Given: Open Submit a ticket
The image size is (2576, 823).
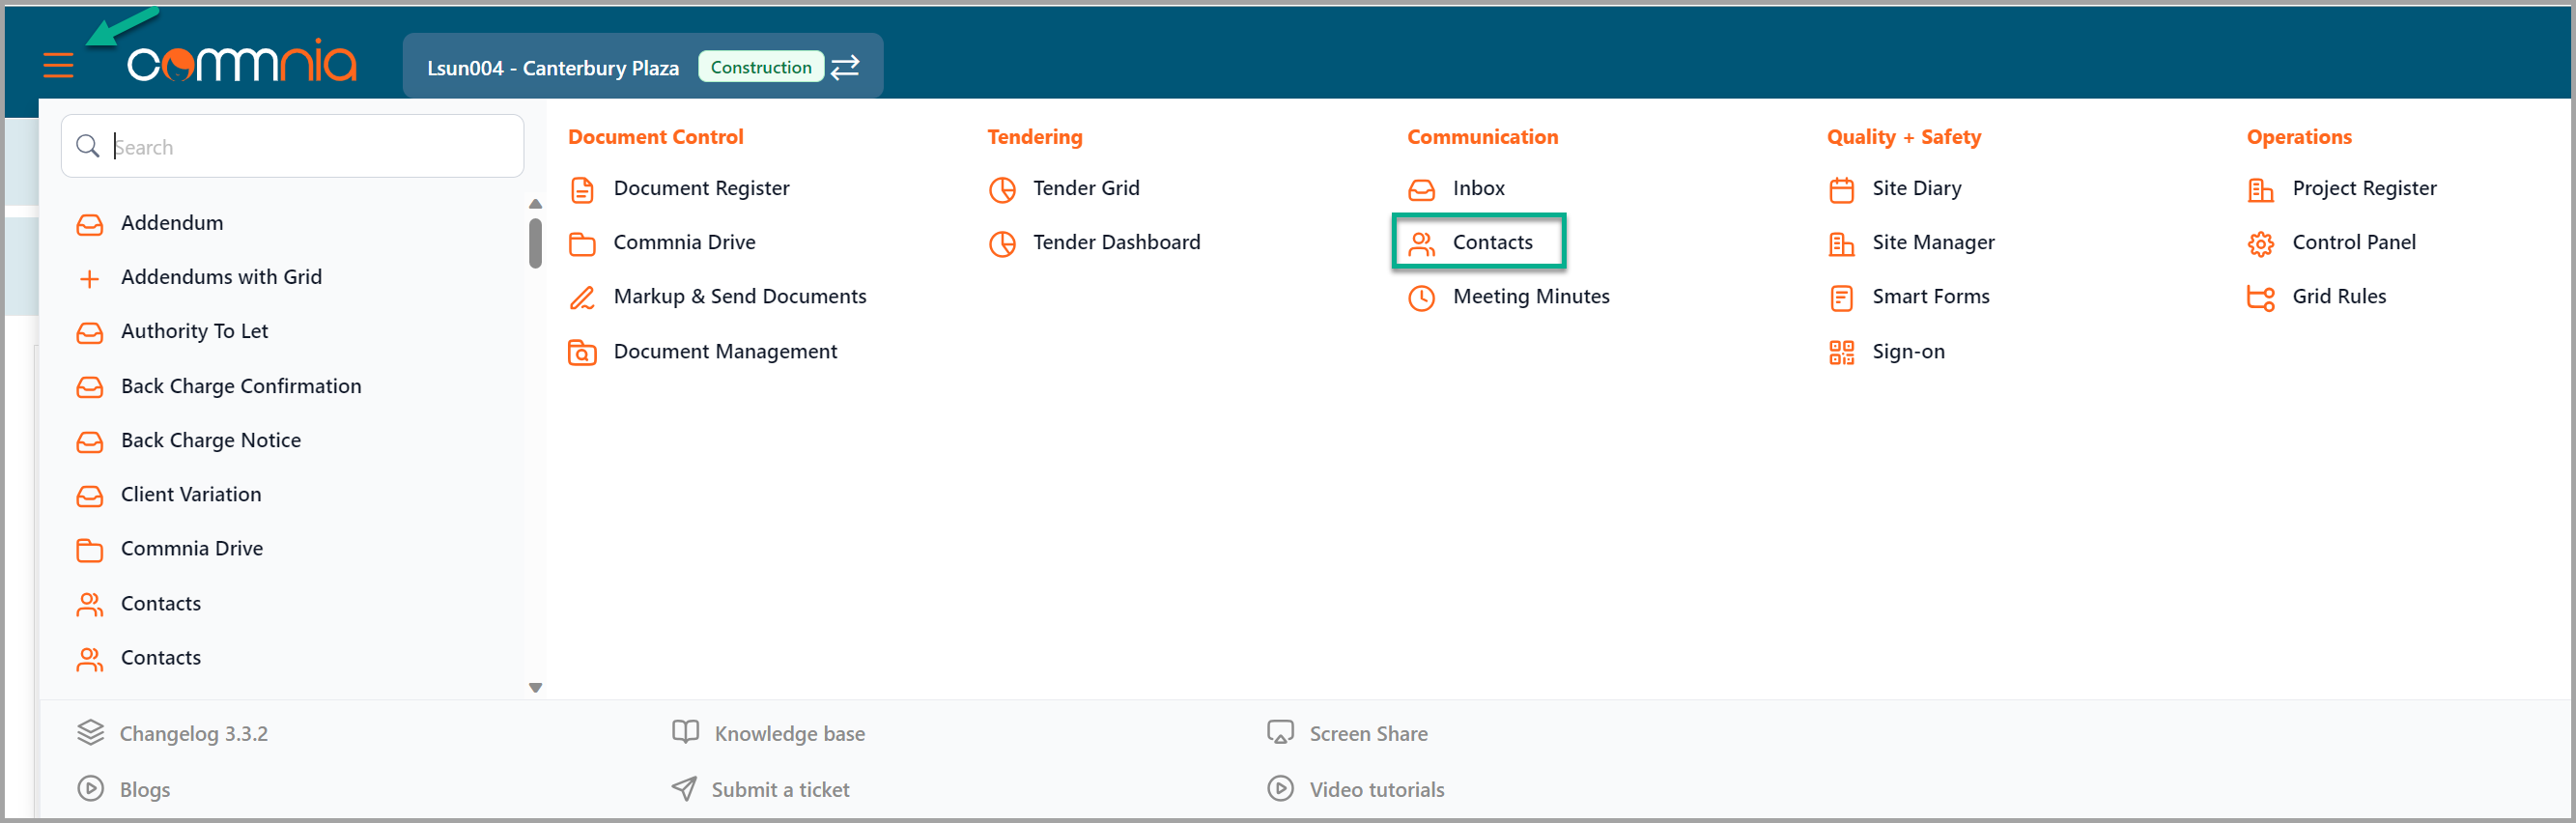Looking at the screenshot, I should [x=780, y=789].
